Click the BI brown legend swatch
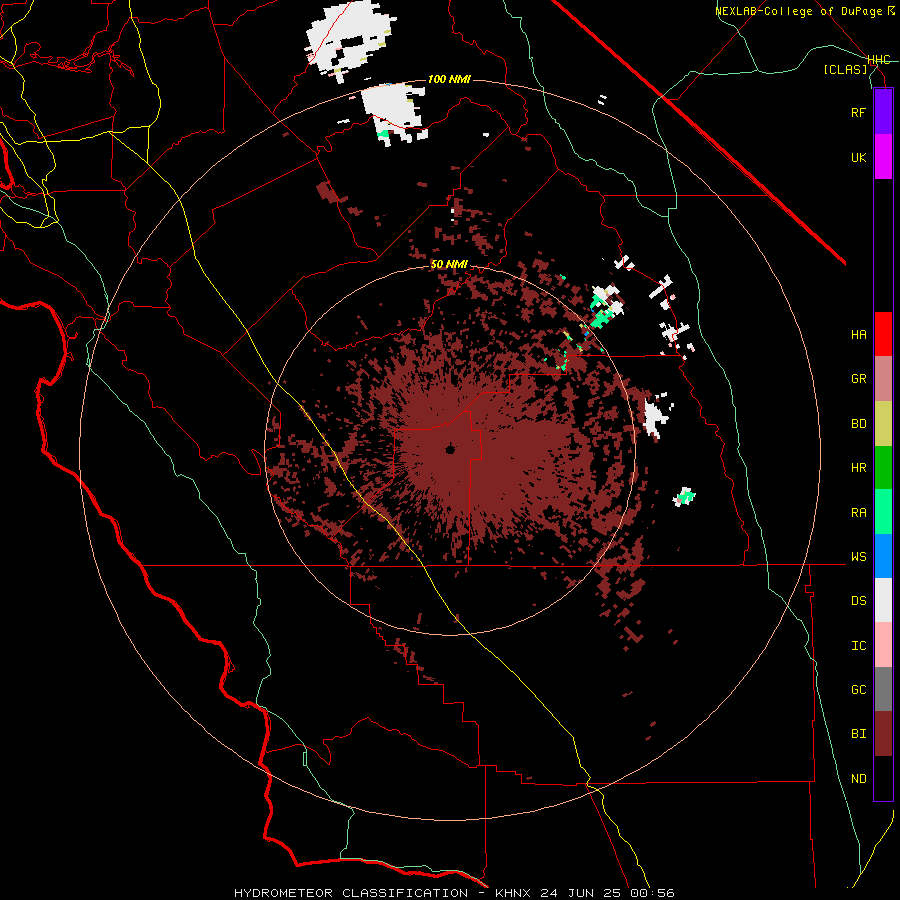 (883, 734)
